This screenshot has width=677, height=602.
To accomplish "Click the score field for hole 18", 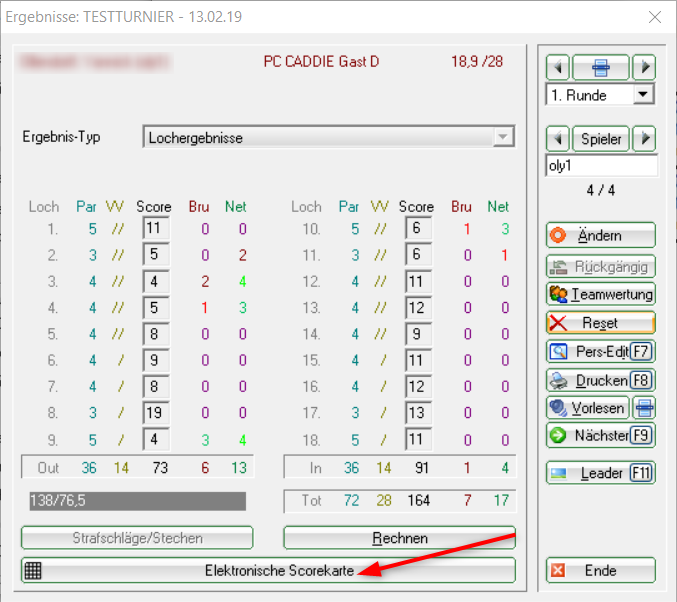I will 418,439.
